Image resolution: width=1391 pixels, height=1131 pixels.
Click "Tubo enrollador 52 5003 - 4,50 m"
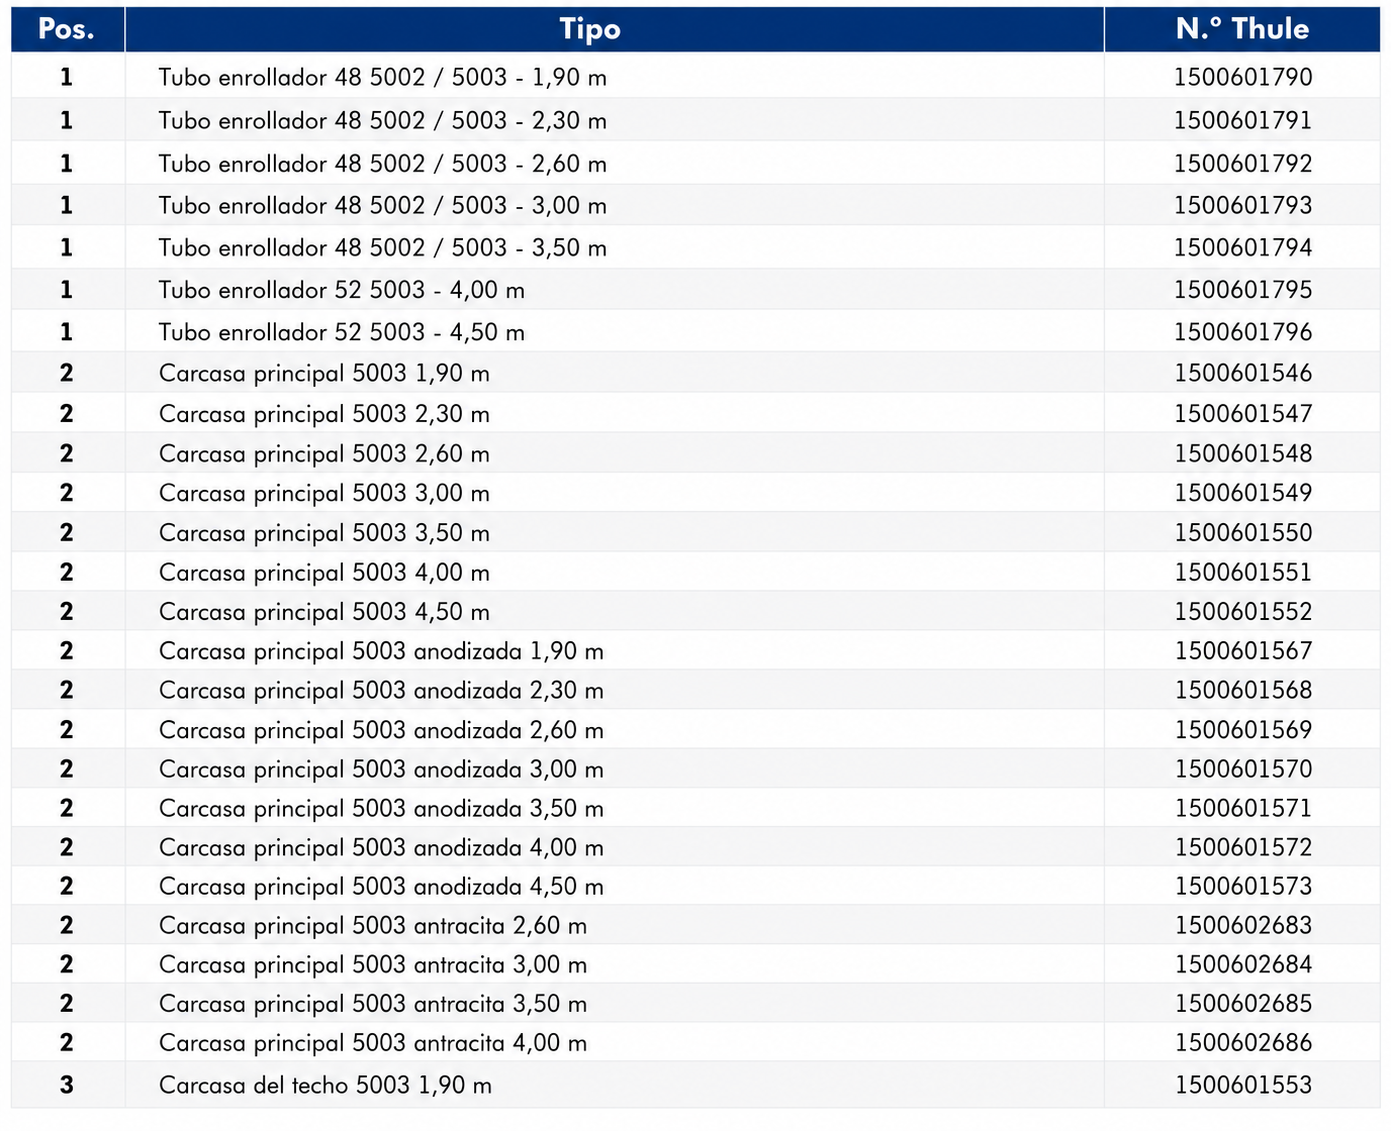coord(341,332)
